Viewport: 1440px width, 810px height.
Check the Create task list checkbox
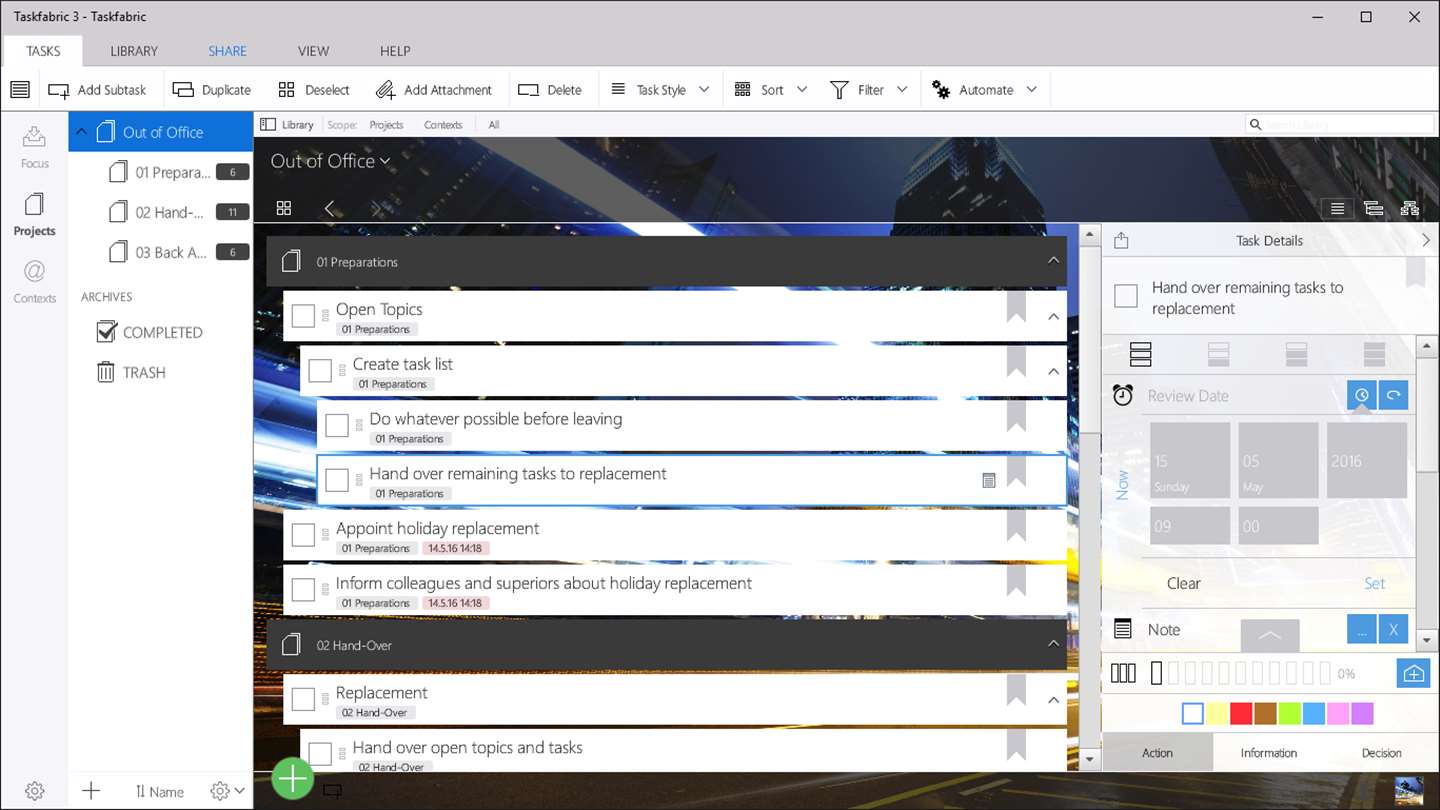coord(320,371)
